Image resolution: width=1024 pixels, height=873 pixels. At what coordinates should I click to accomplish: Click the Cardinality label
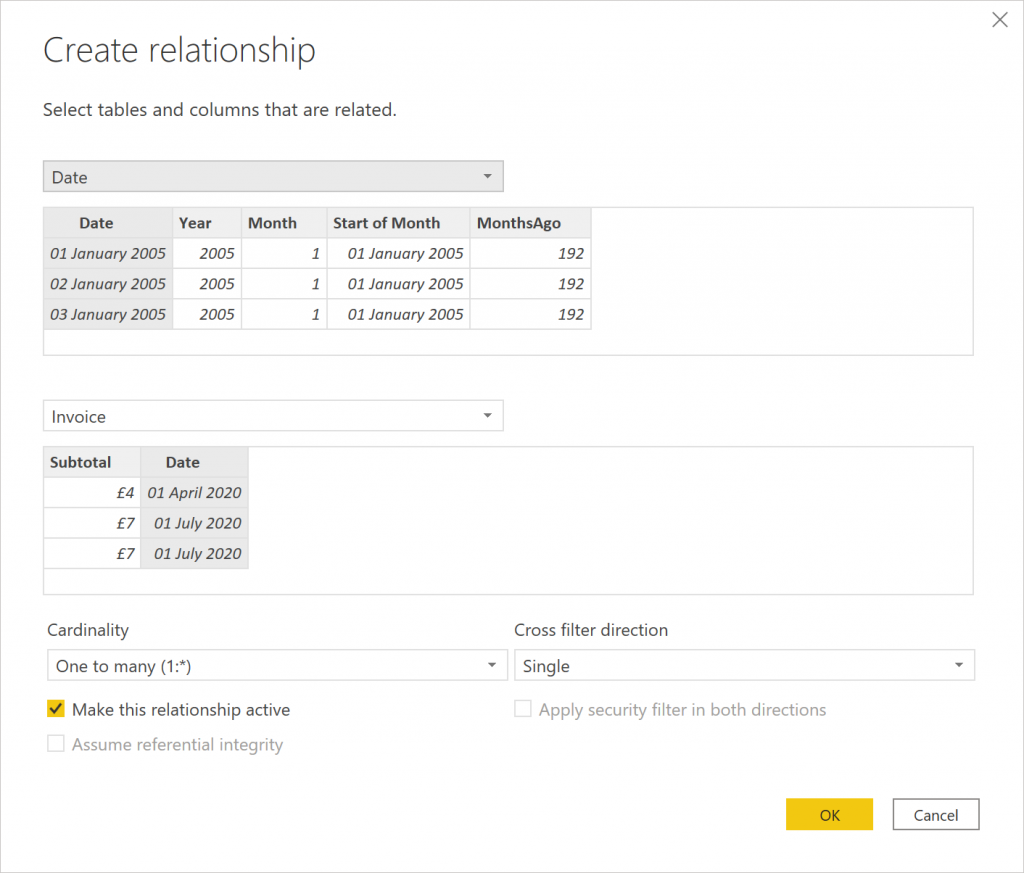pos(88,630)
